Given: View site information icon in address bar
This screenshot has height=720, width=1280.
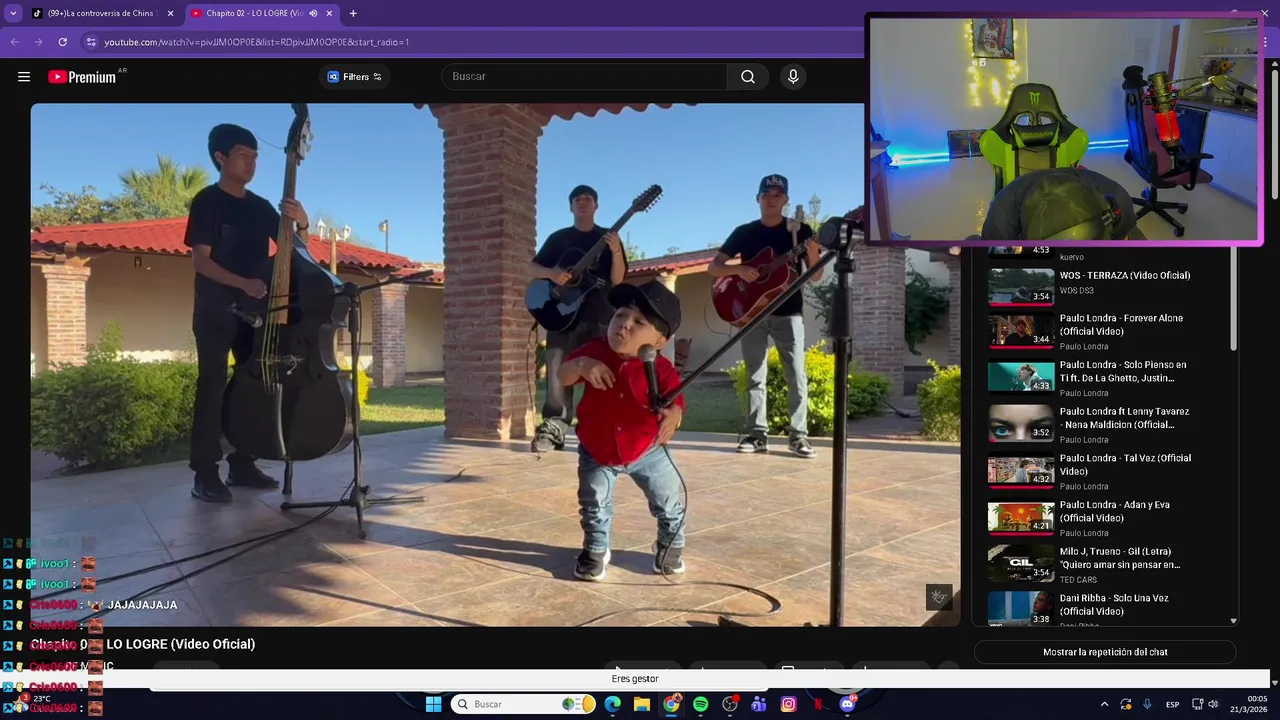Looking at the screenshot, I should (x=91, y=42).
